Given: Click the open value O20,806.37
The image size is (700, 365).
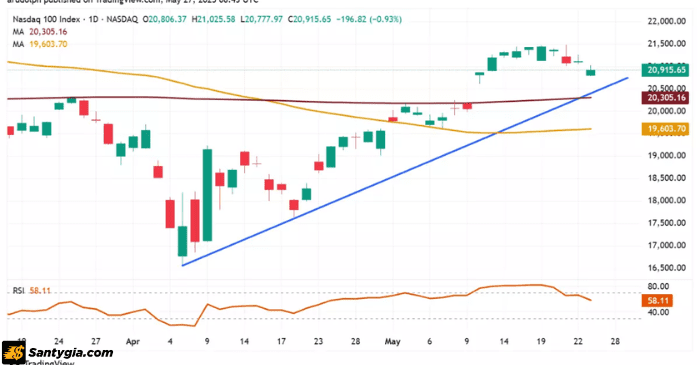Looking at the screenshot, I should [165, 19].
